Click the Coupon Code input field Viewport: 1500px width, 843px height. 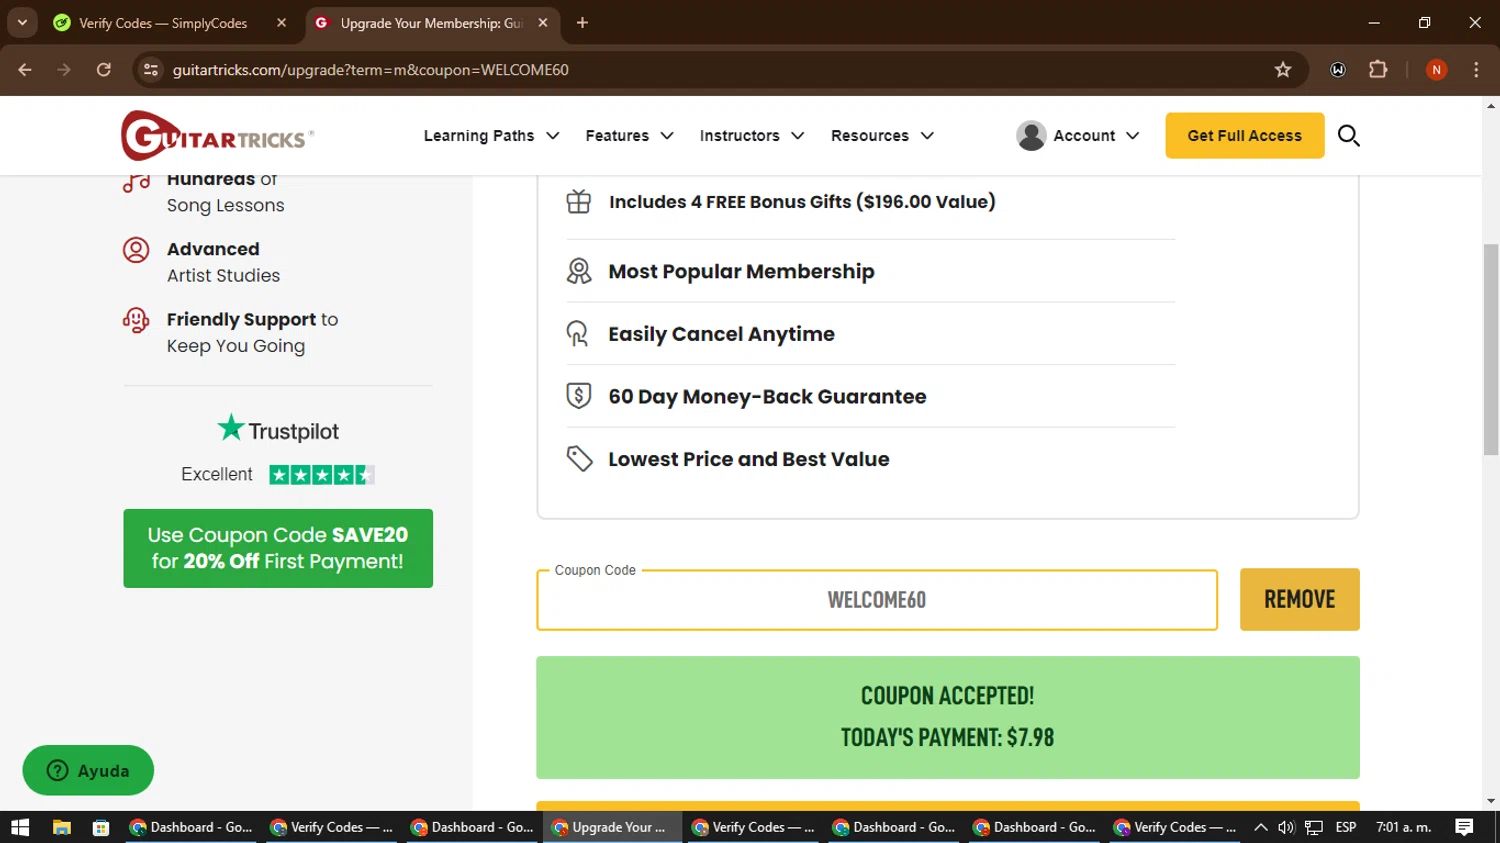coord(877,600)
